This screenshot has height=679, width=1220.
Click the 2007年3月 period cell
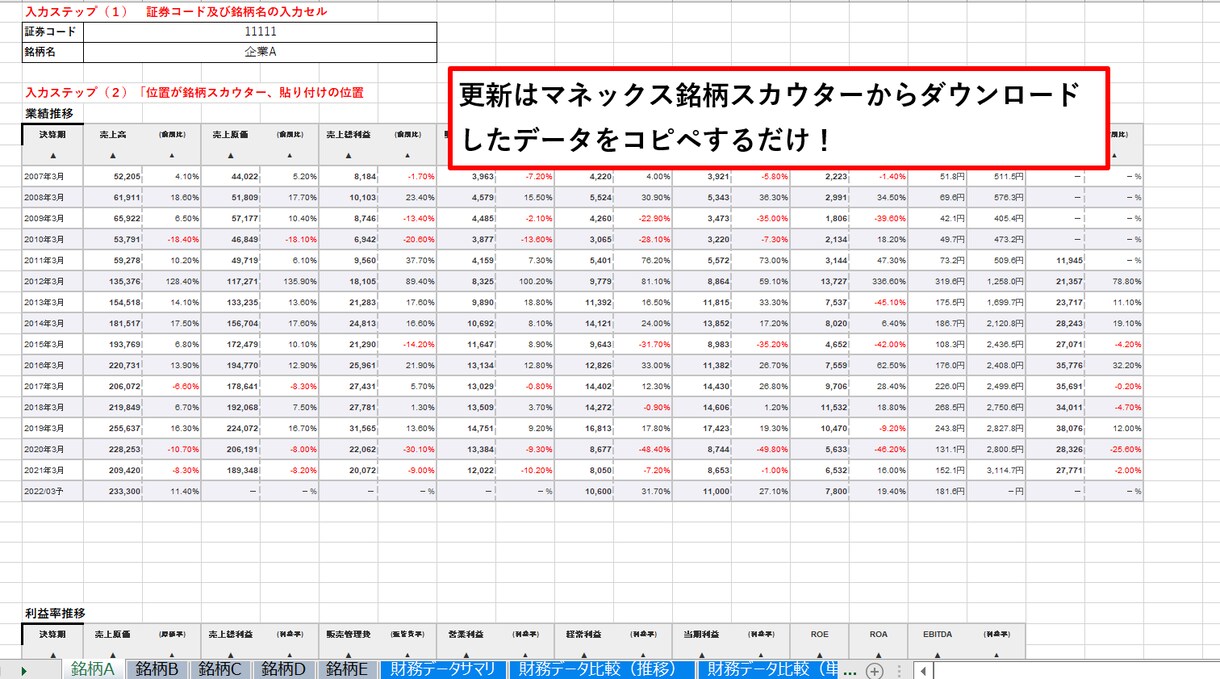52,176
